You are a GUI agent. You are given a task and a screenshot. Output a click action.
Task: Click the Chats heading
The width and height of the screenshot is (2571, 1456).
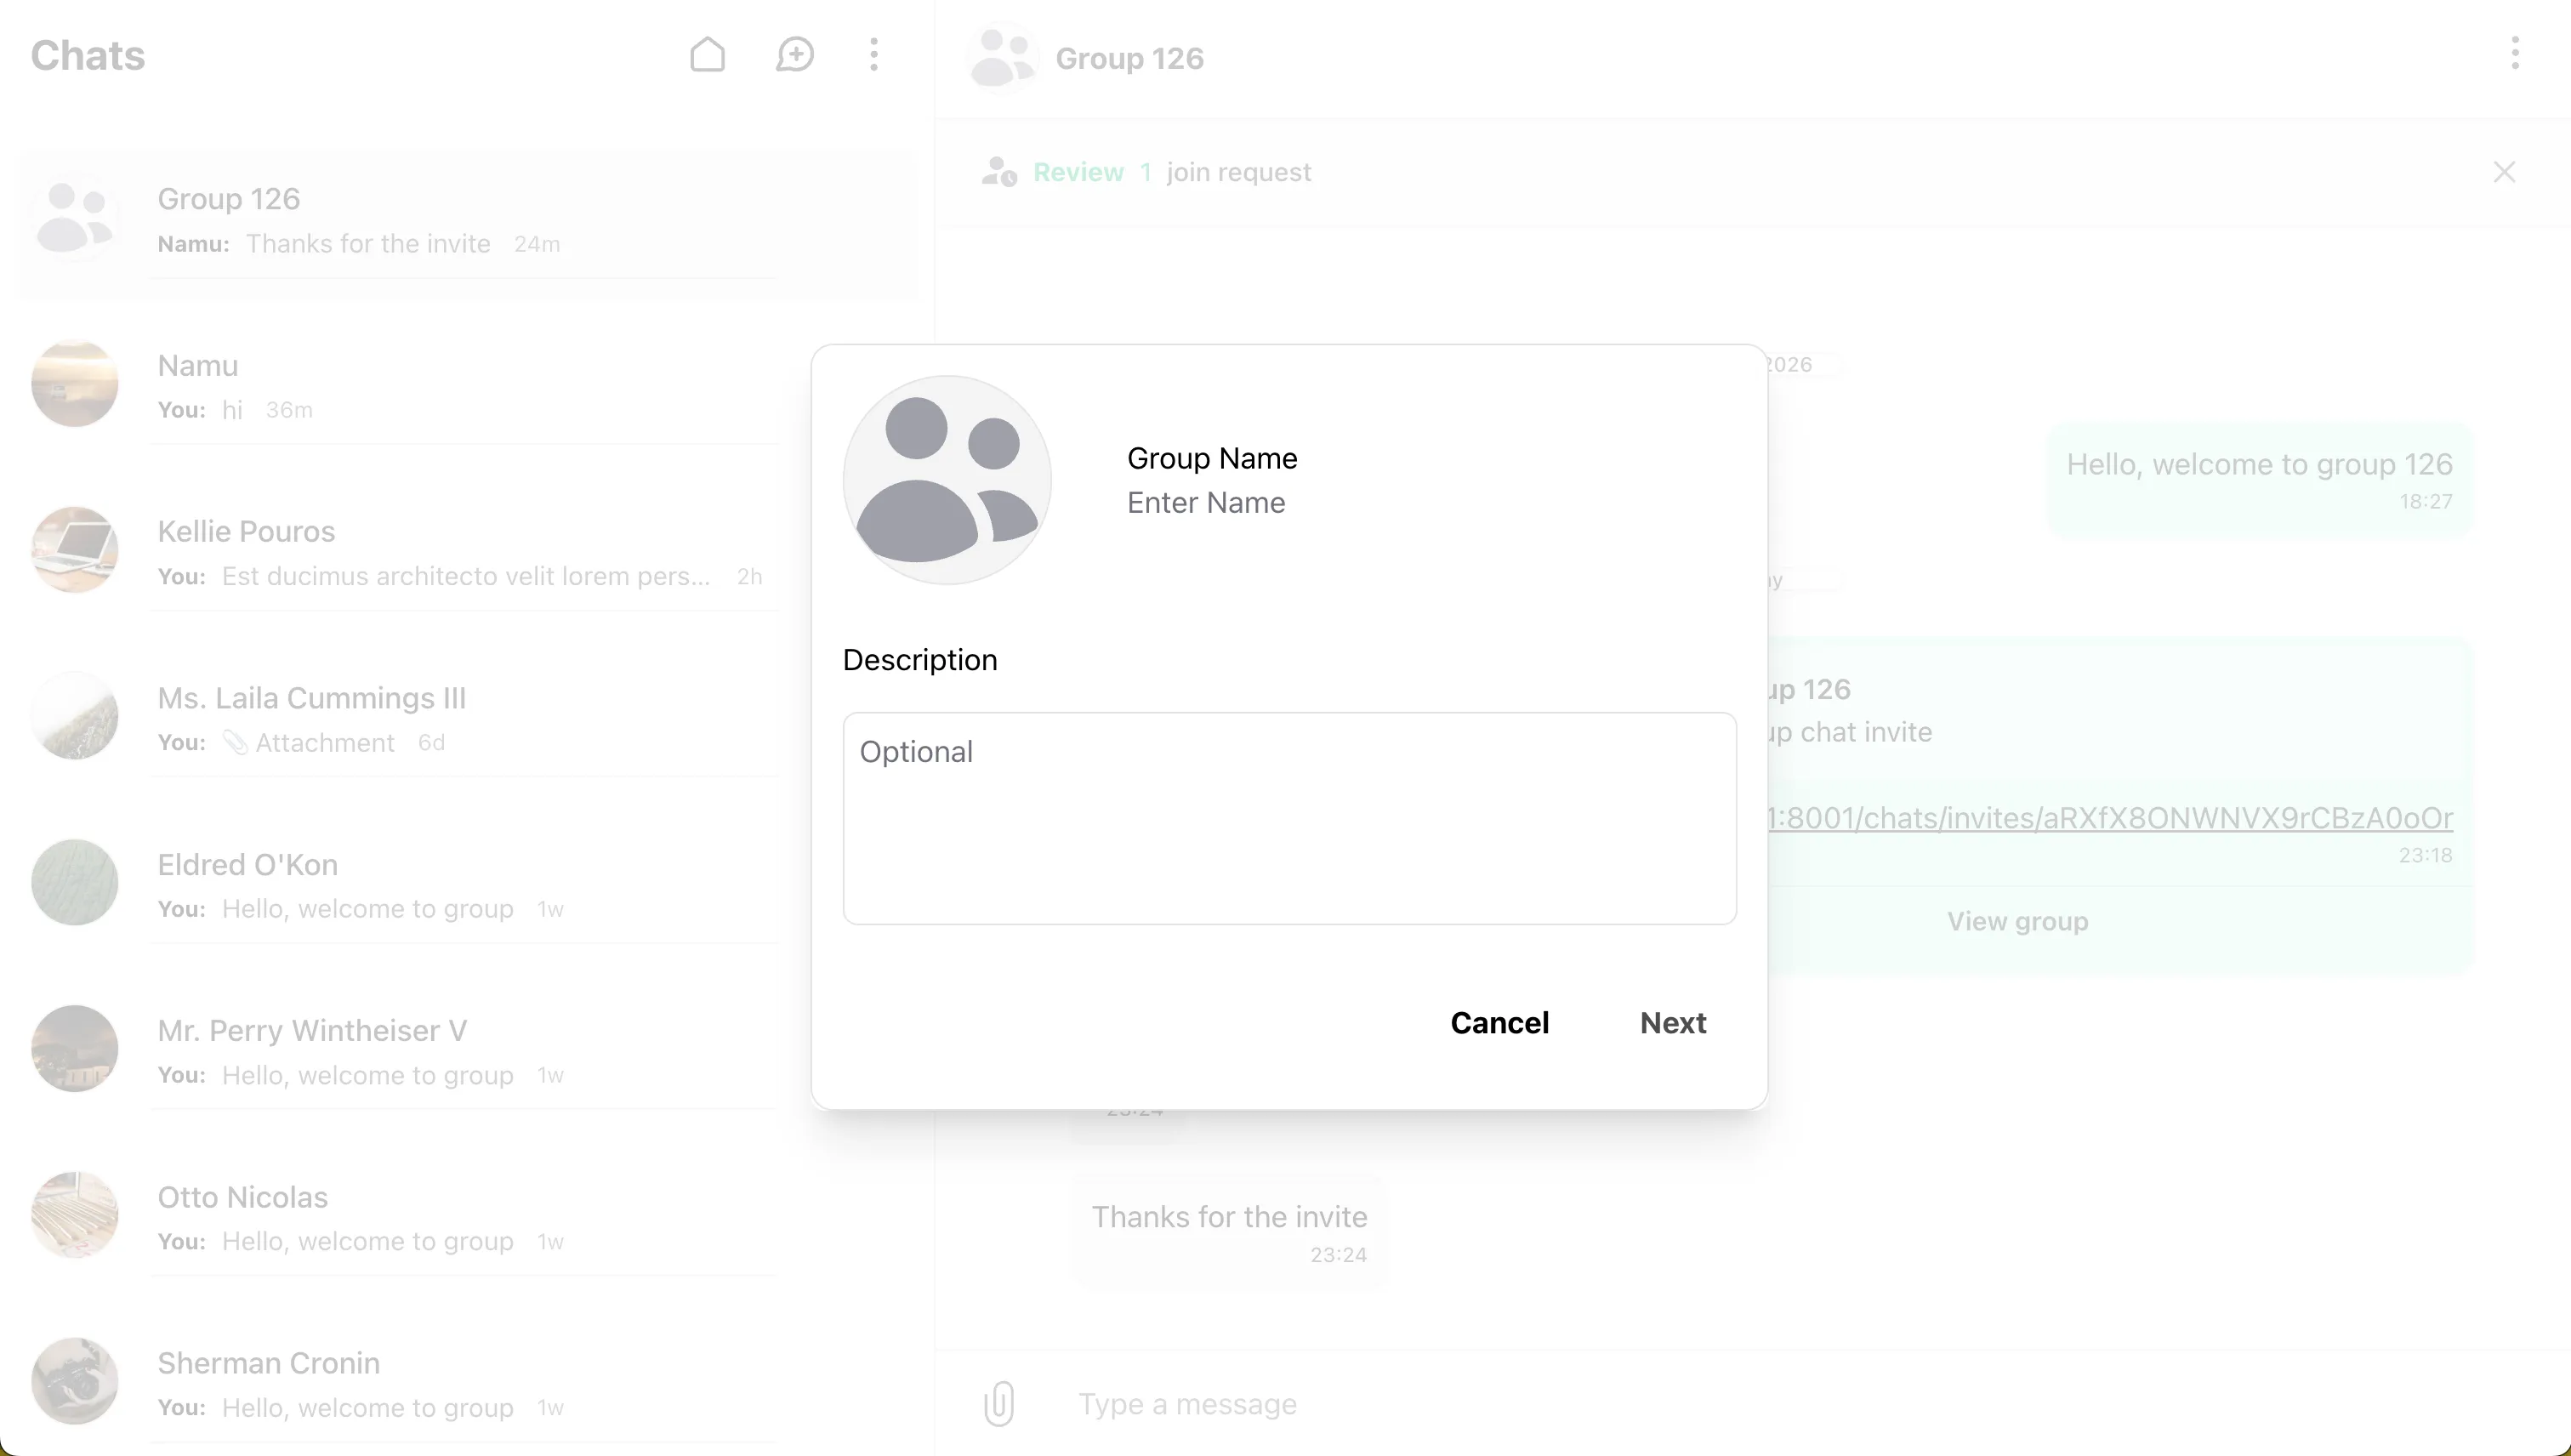coord(88,55)
